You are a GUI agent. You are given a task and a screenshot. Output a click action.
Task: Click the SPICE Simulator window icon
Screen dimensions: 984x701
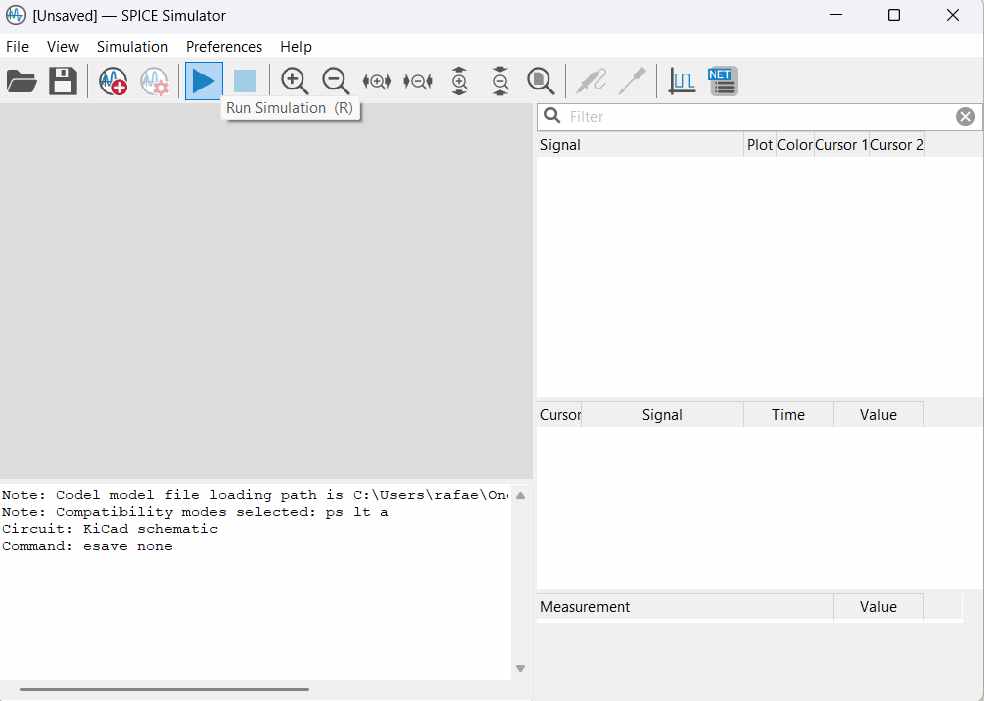click(16, 16)
